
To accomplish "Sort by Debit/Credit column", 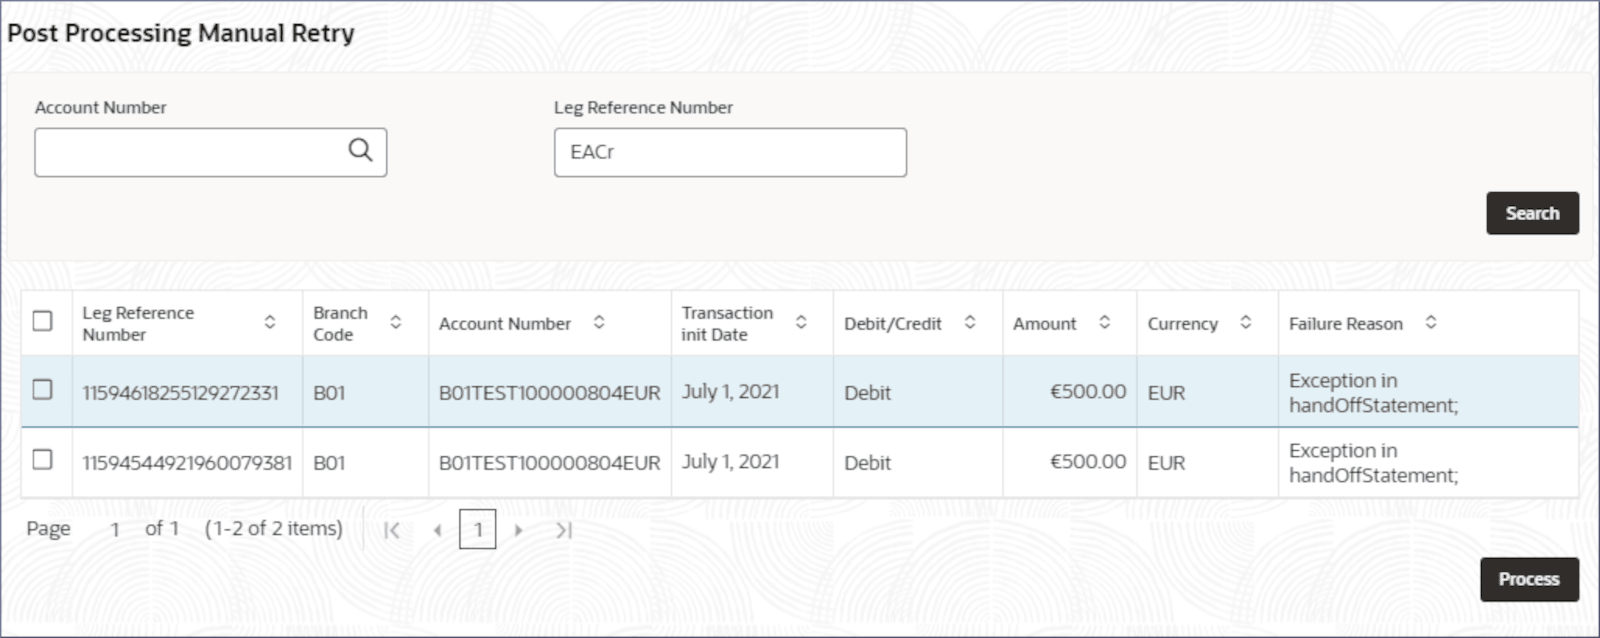I will [x=970, y=322].
